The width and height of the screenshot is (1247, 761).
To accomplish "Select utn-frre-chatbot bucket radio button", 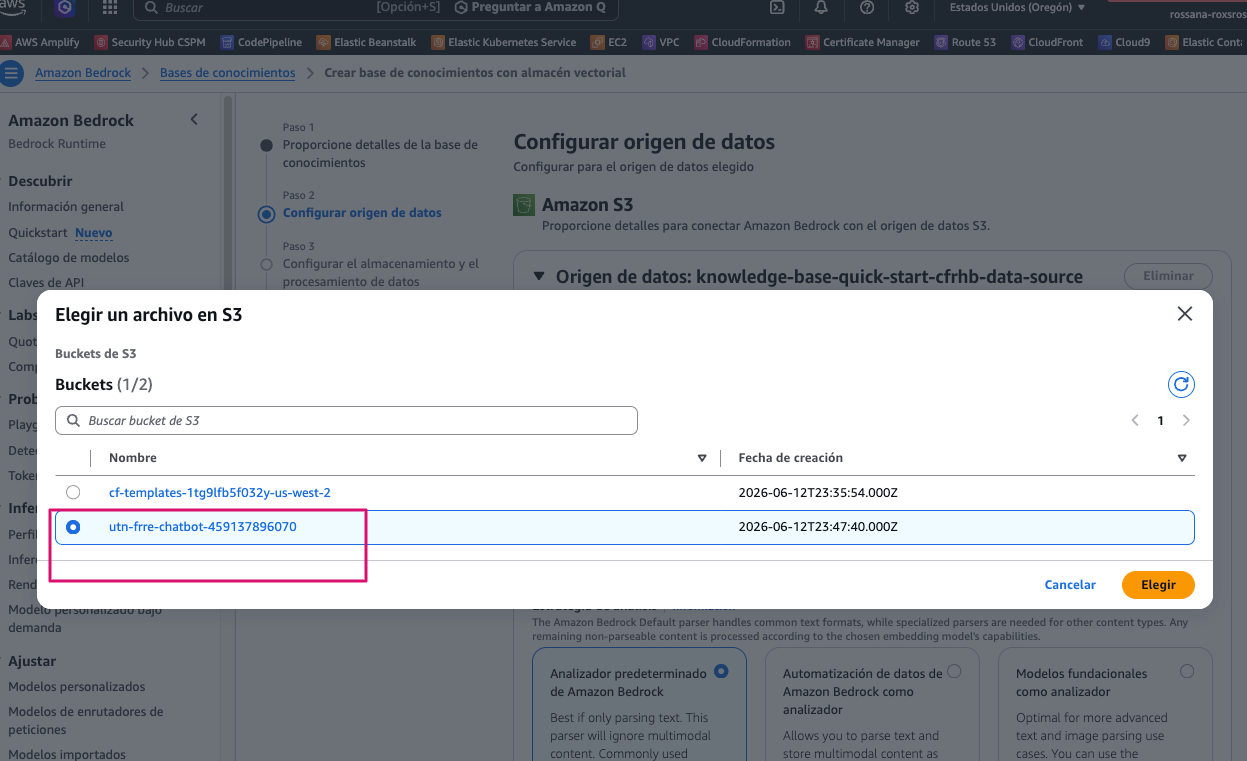I will (x=73, y=527).
